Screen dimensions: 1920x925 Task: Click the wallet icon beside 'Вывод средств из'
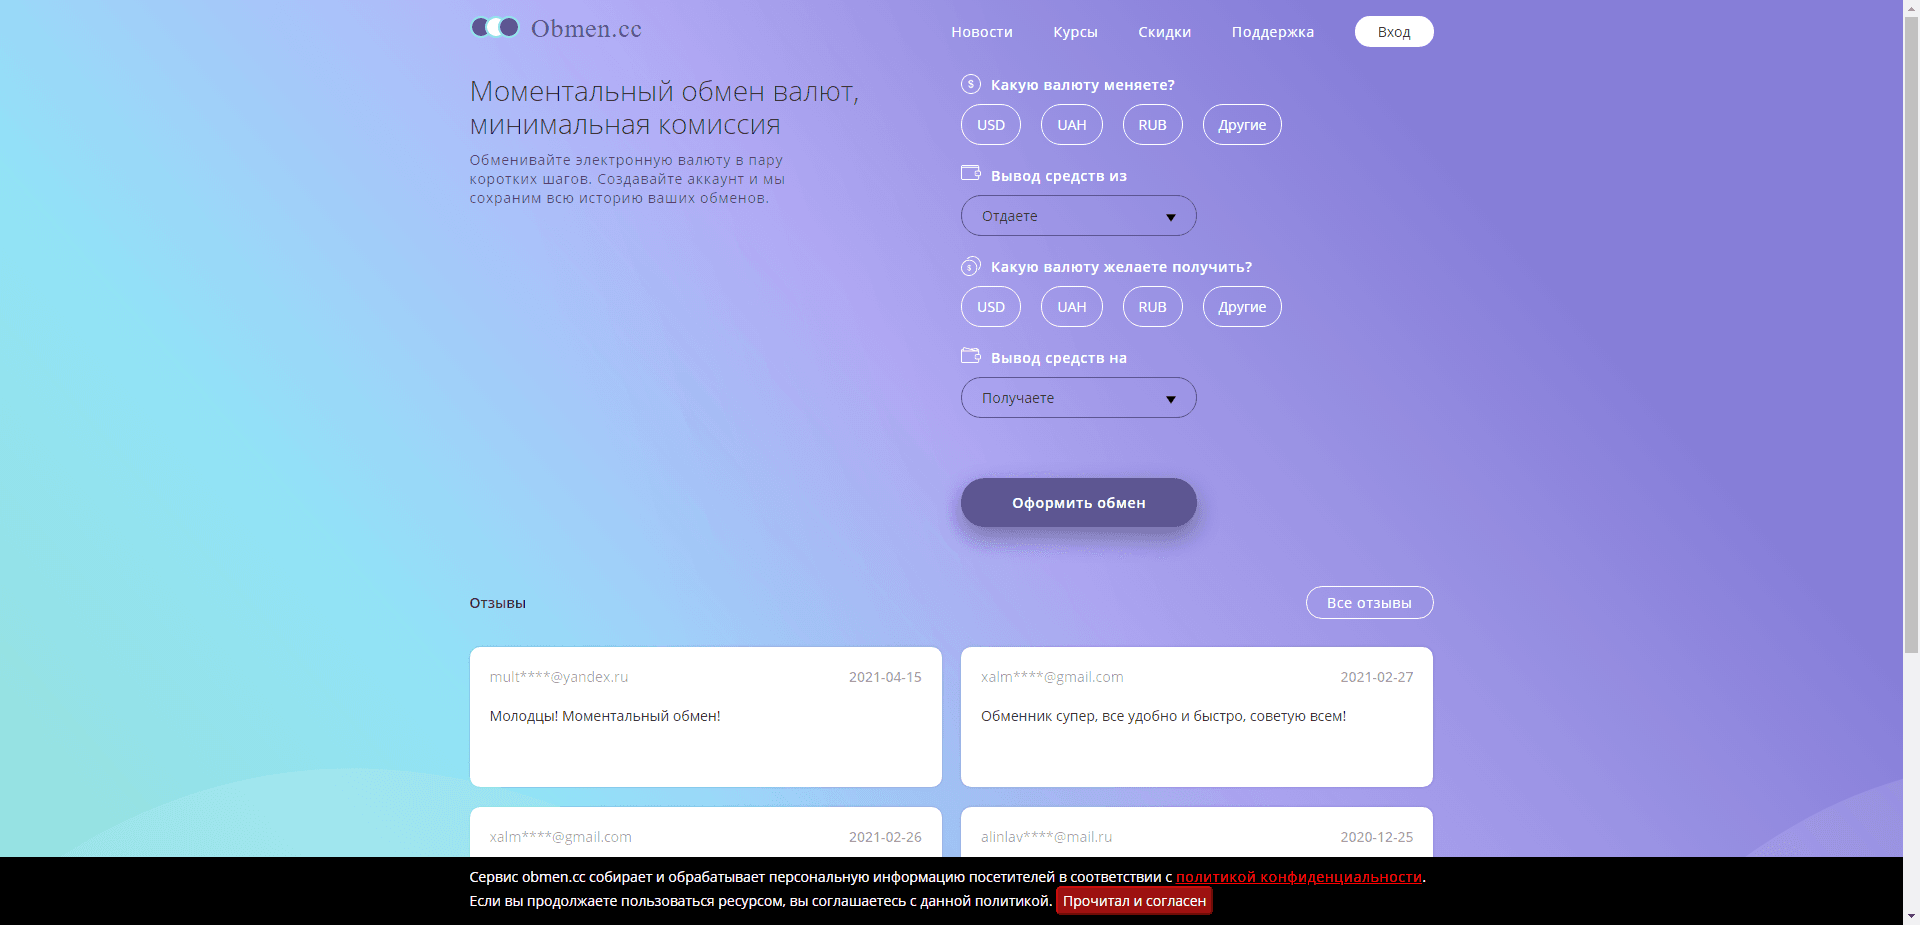pyautogui.click(x=970, y=173)
